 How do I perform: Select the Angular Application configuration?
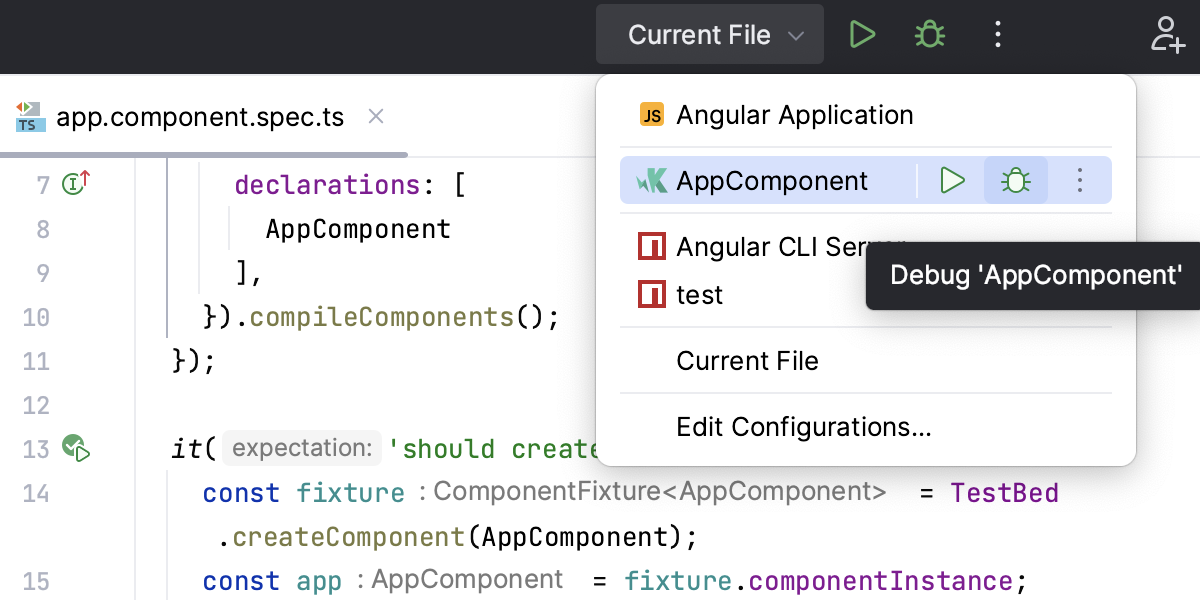(x=795, y=114)
